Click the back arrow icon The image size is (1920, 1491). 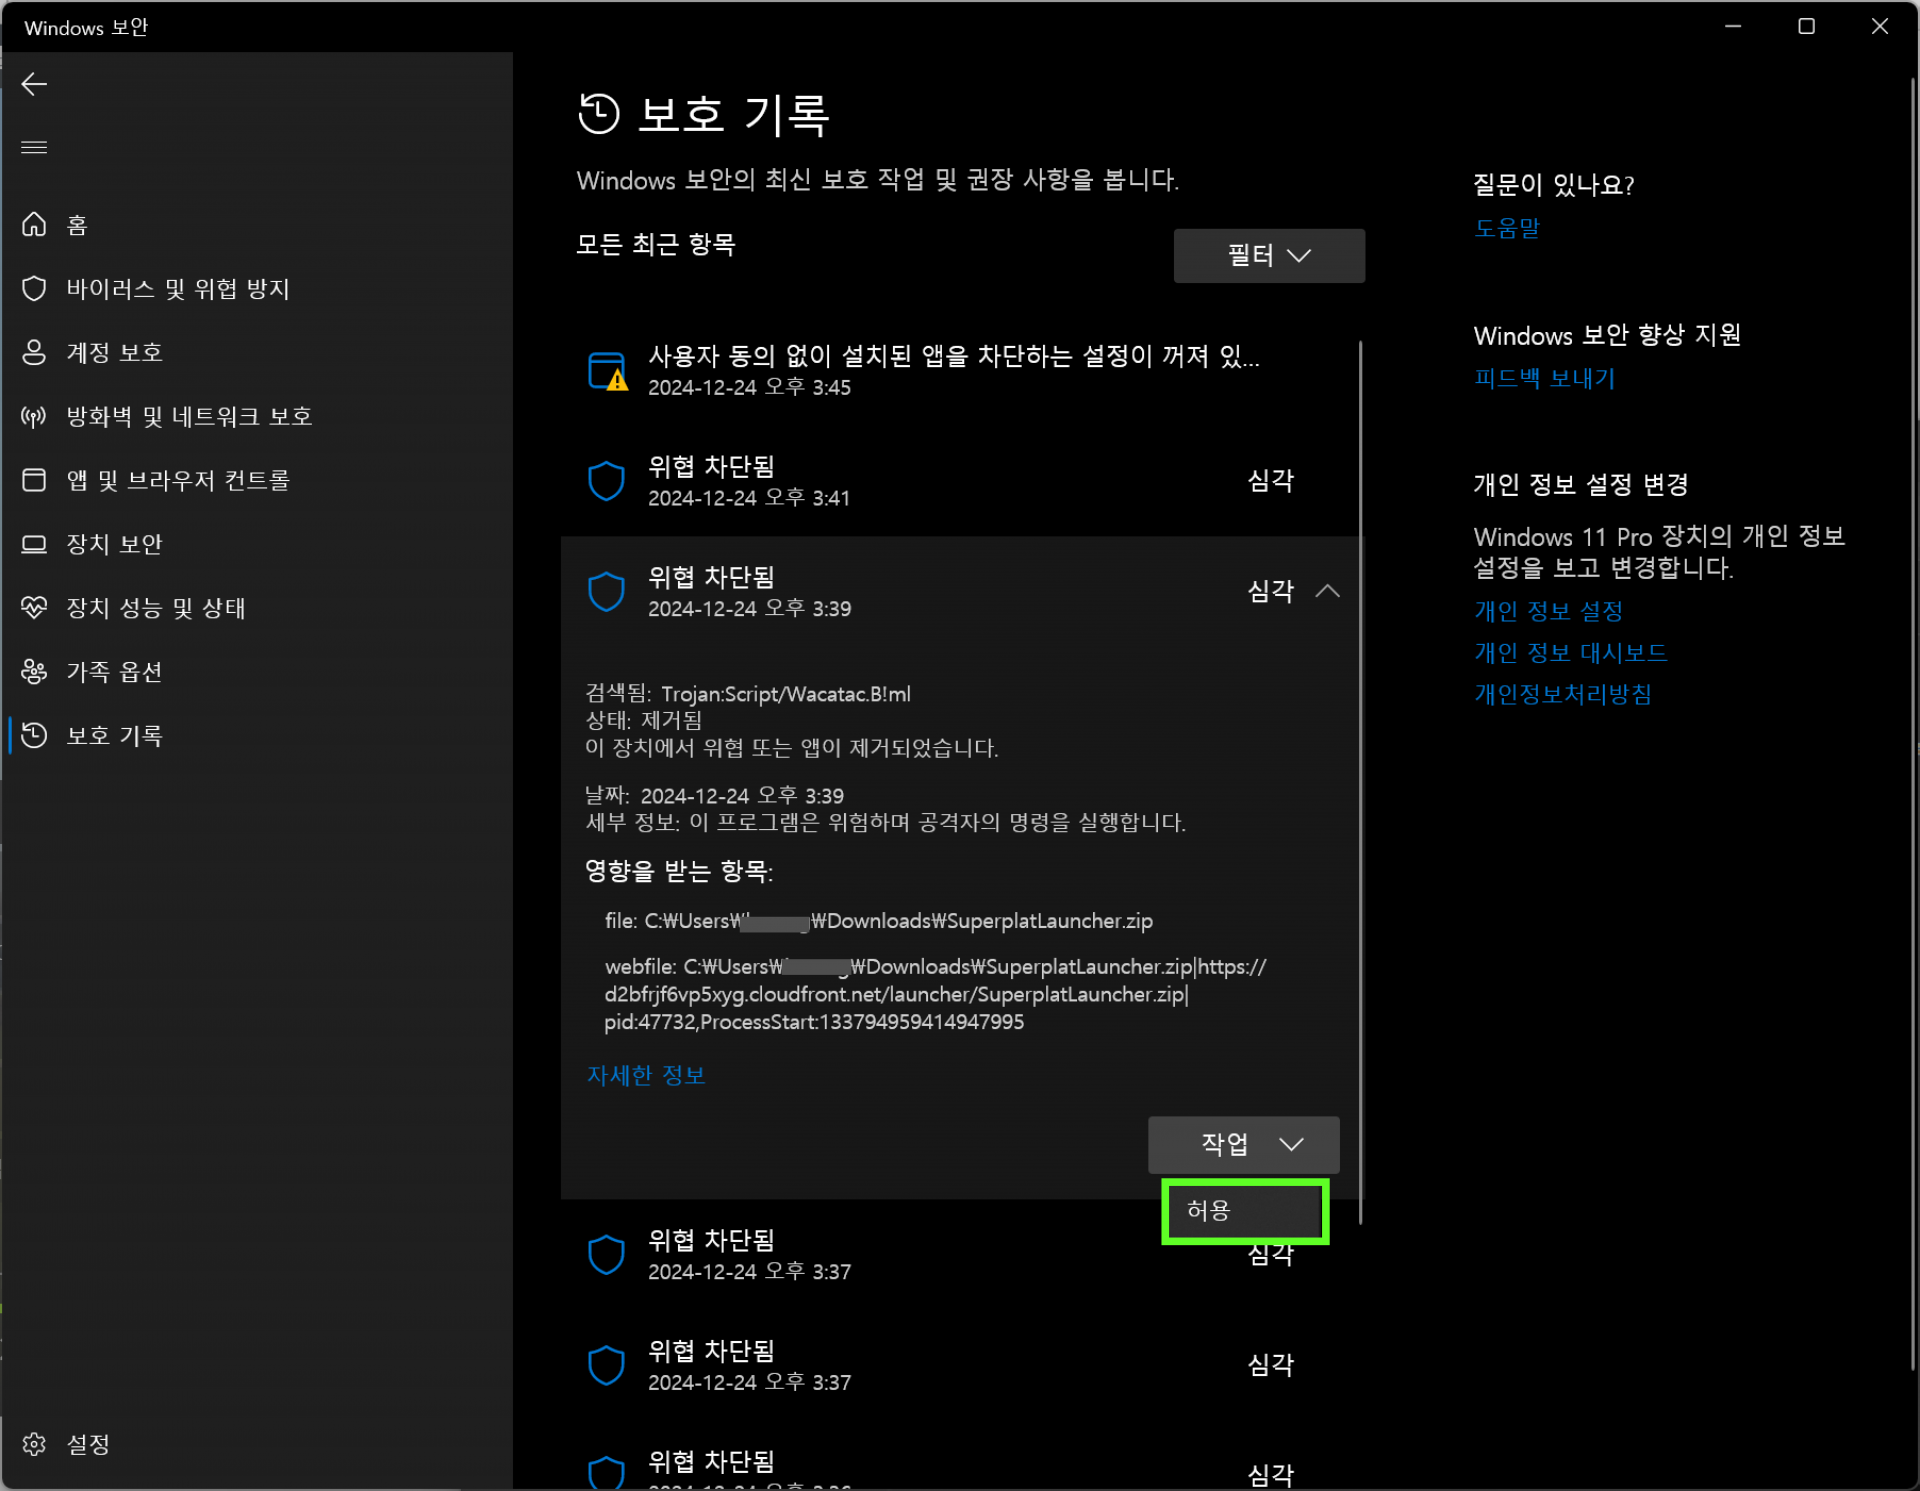[x=34, y=84]
